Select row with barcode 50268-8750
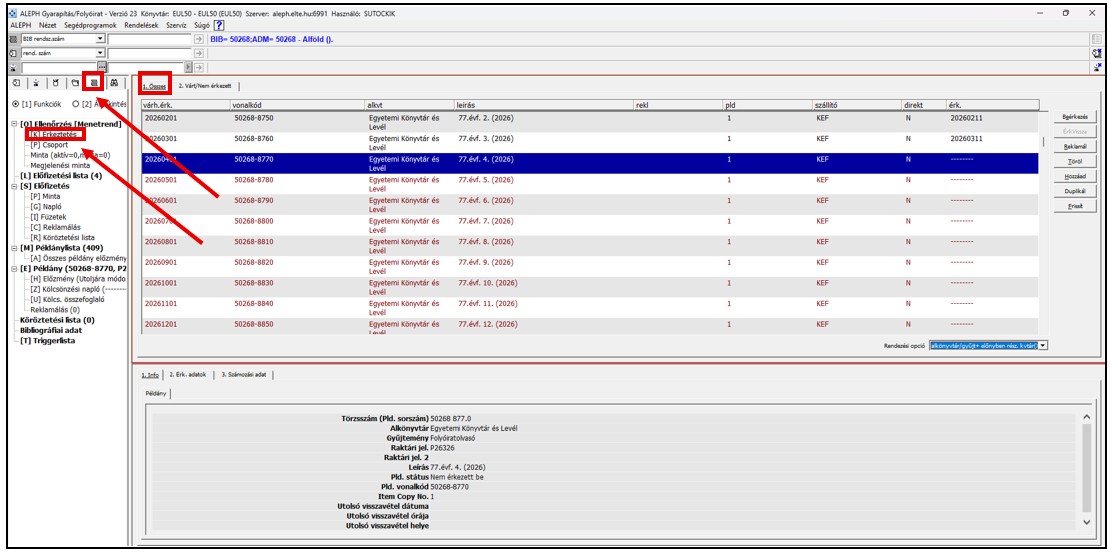 590,121
